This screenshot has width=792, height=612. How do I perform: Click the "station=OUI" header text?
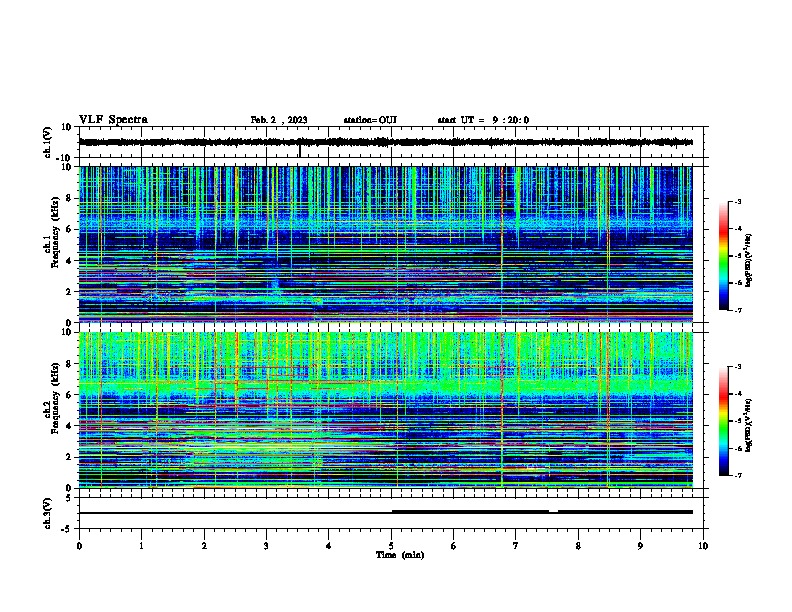pos(370,120)
